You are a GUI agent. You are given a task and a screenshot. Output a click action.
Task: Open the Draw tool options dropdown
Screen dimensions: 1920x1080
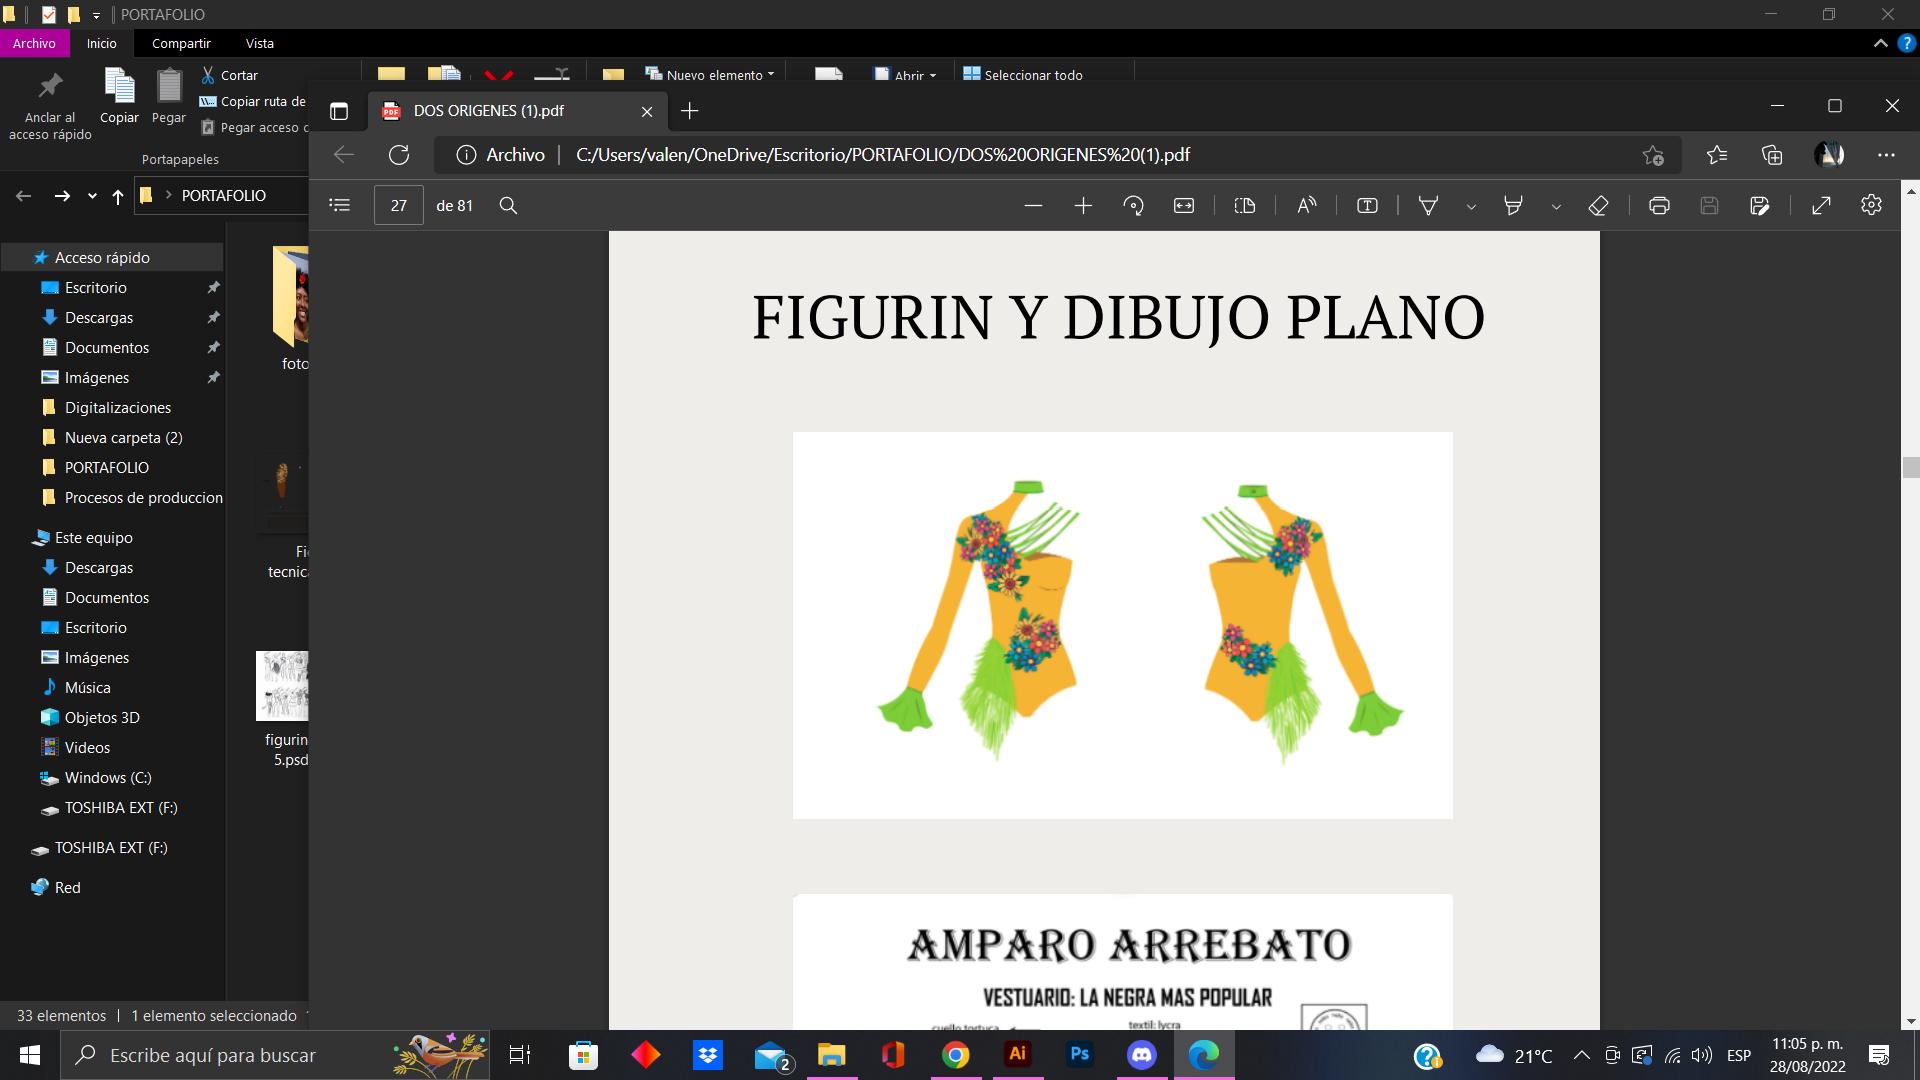[1471, 206]
